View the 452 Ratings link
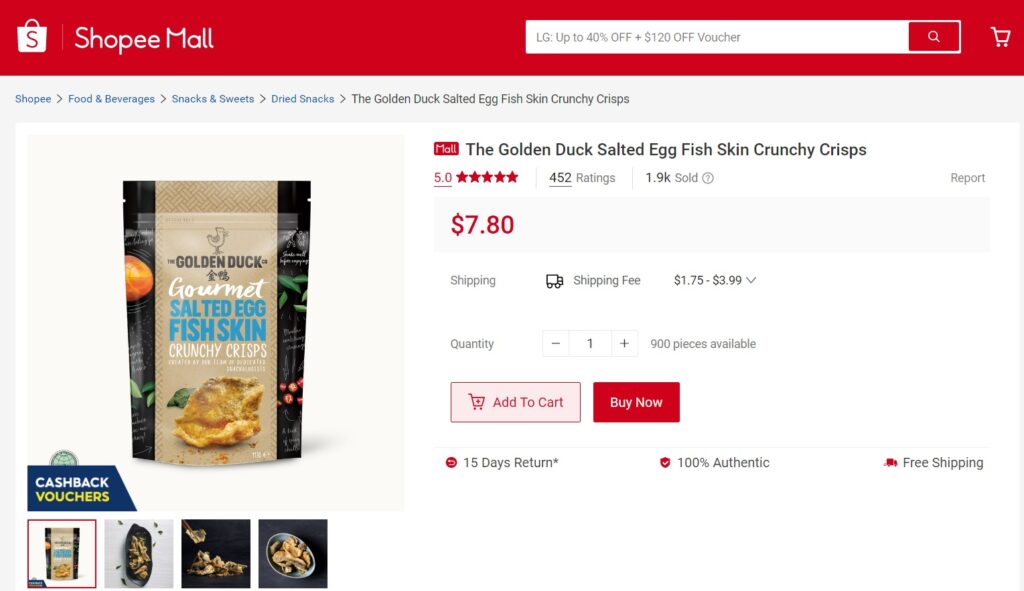The height and width of the screenshot is (591, 1024). [582, 178]
